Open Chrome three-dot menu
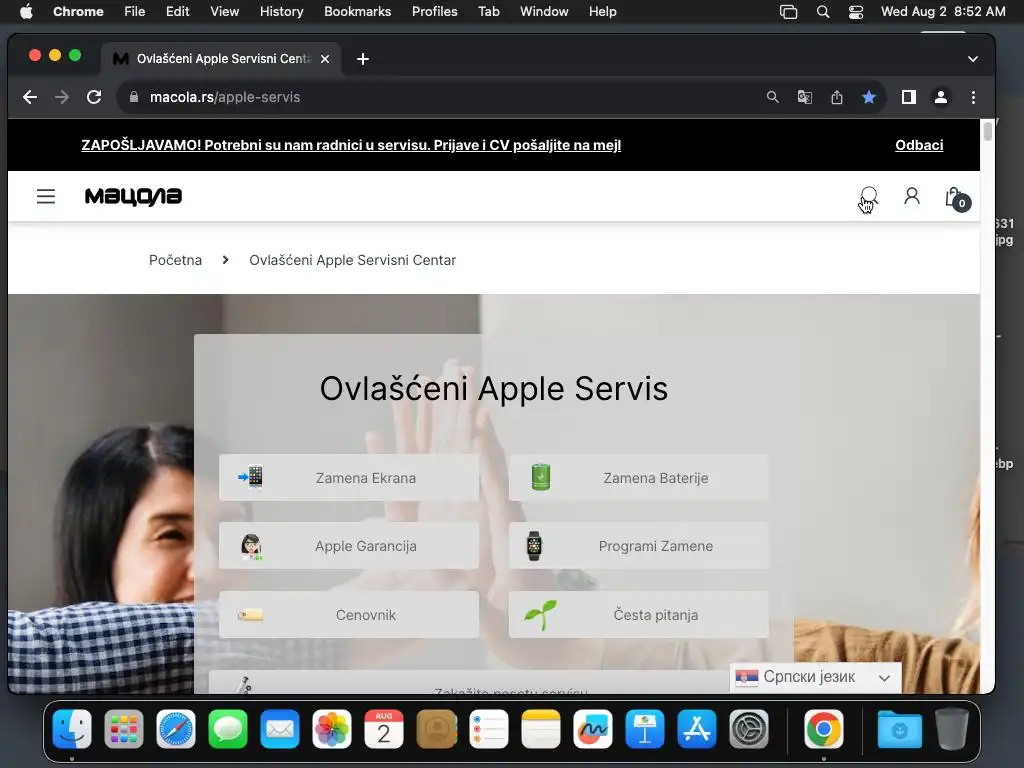This screenshot has height=768, width=1024. 973,97
